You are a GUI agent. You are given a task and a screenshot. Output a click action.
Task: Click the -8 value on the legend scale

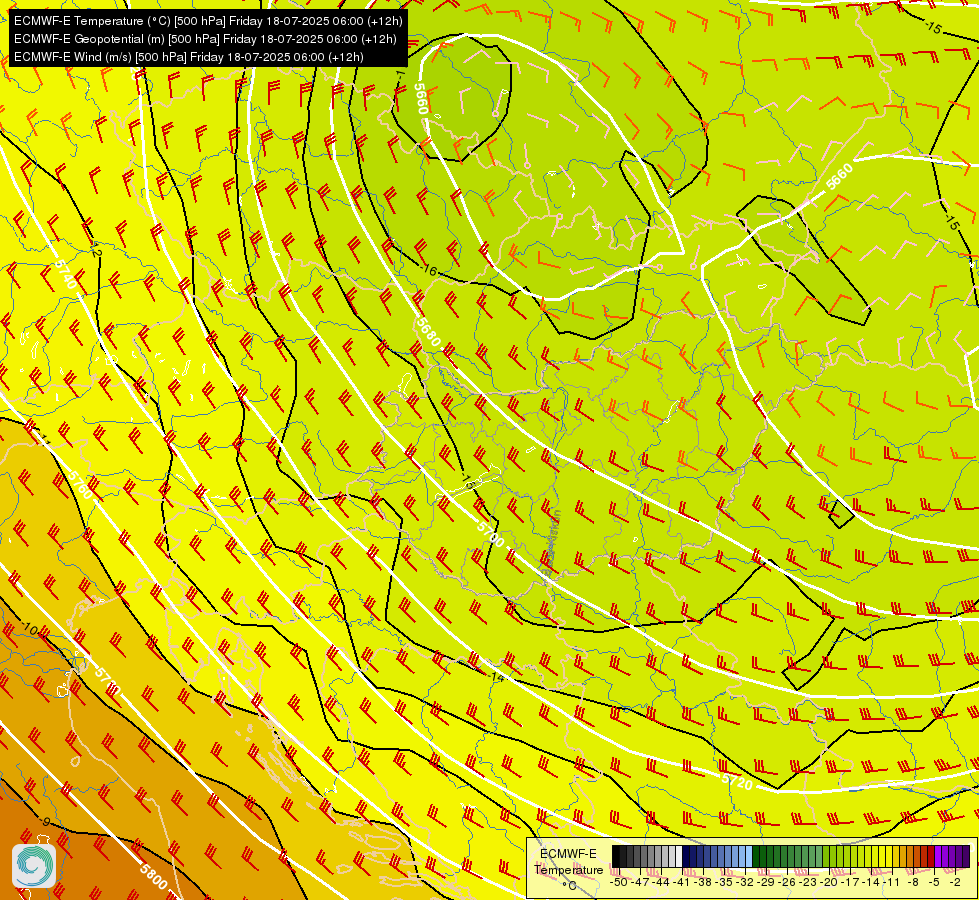914,882
